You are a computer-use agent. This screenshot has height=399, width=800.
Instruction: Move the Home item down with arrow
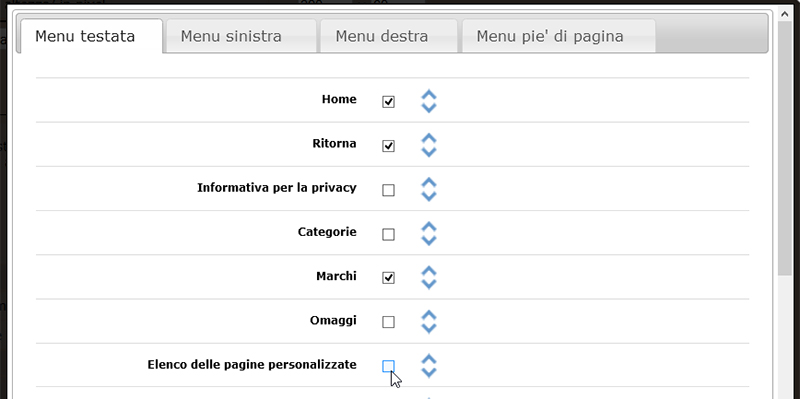click(429, 108)
